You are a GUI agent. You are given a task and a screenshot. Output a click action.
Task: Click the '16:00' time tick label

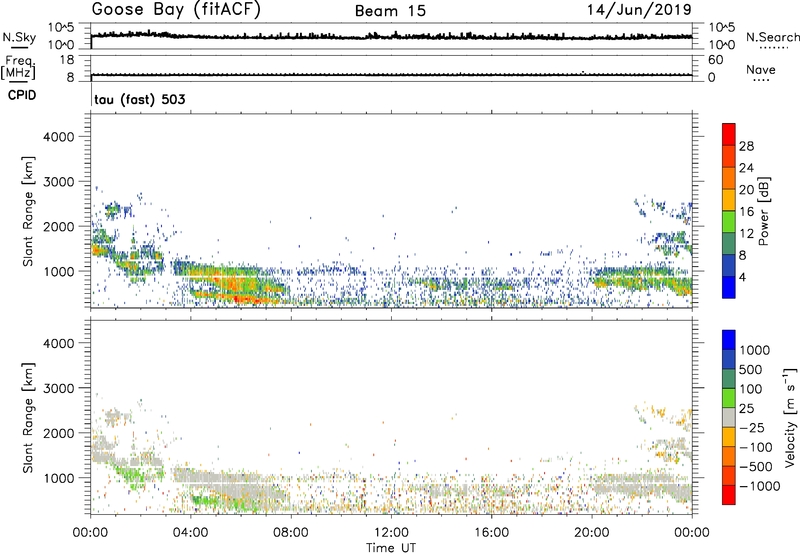click(x=491, y=533)
